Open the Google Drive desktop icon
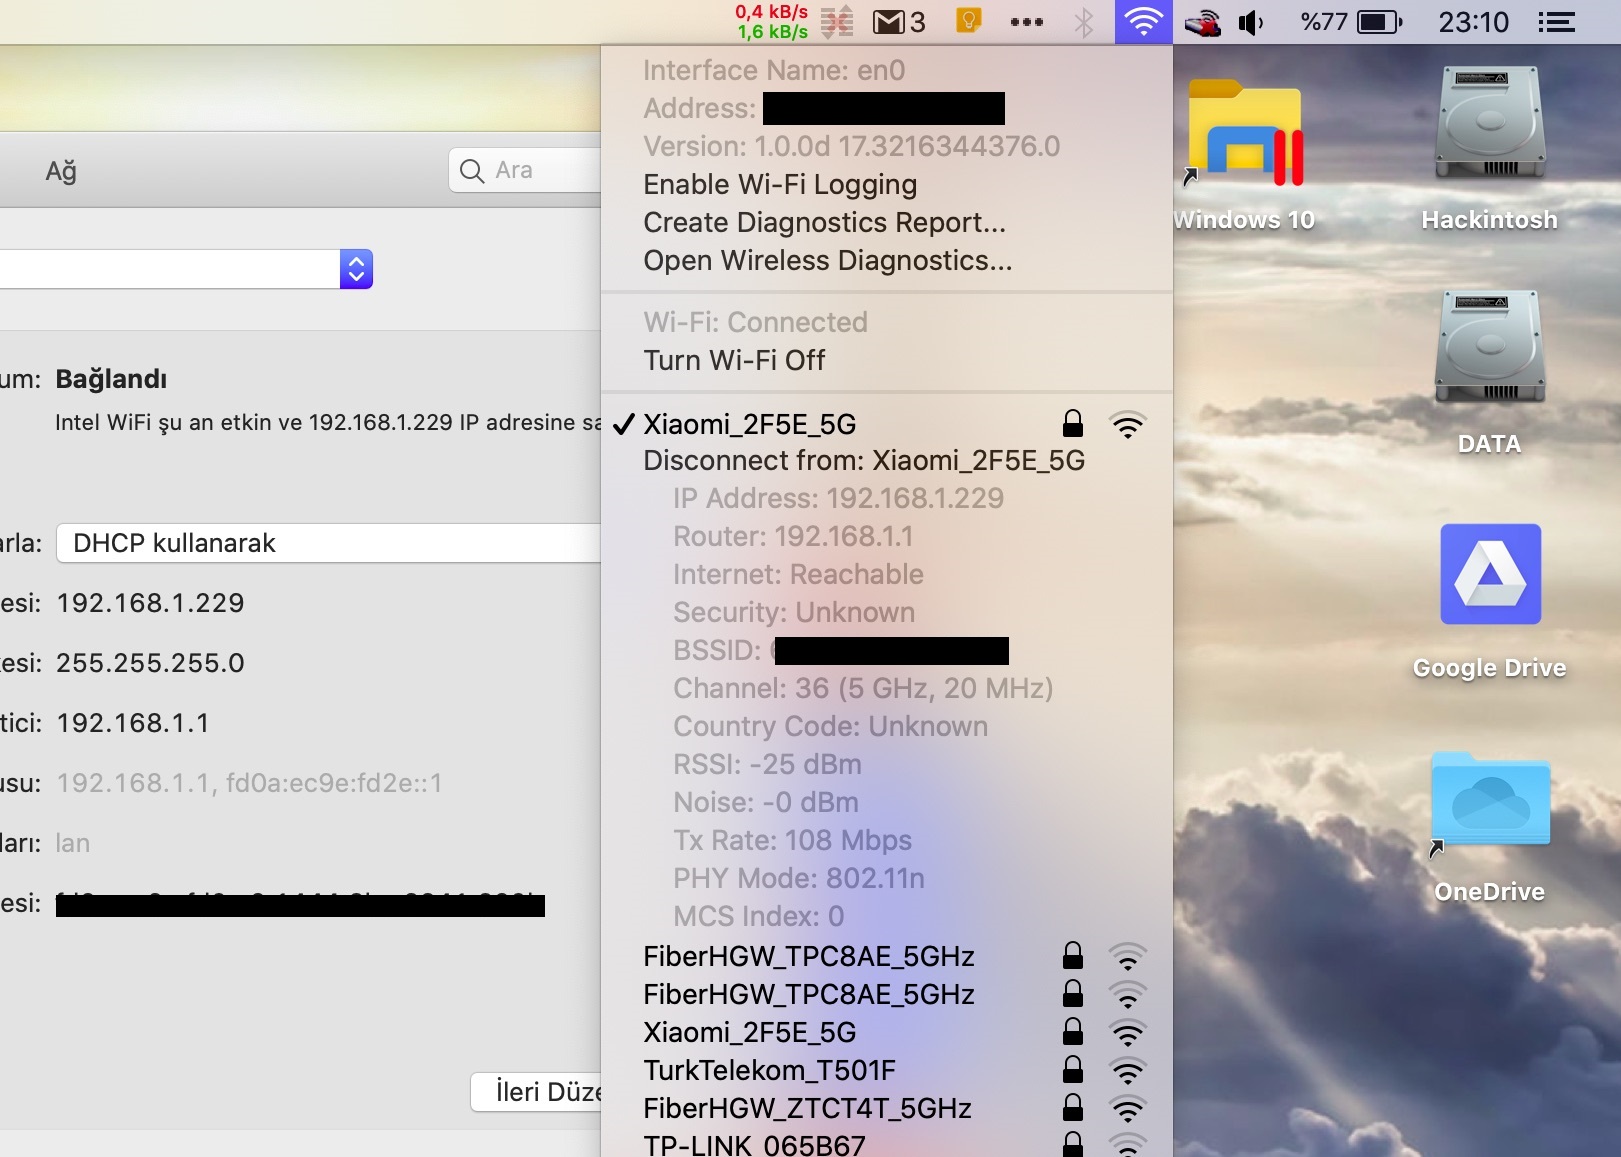The height and width of the screenshot is (1157, 1621). coord(1489,575)
